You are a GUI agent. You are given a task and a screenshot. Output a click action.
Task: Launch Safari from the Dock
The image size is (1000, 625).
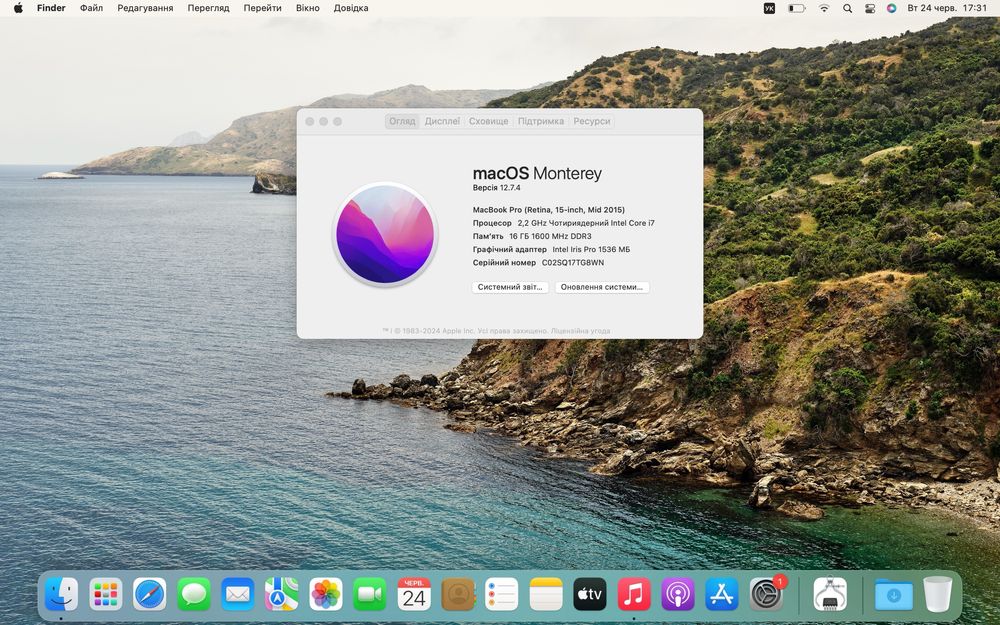click(149, 594)
